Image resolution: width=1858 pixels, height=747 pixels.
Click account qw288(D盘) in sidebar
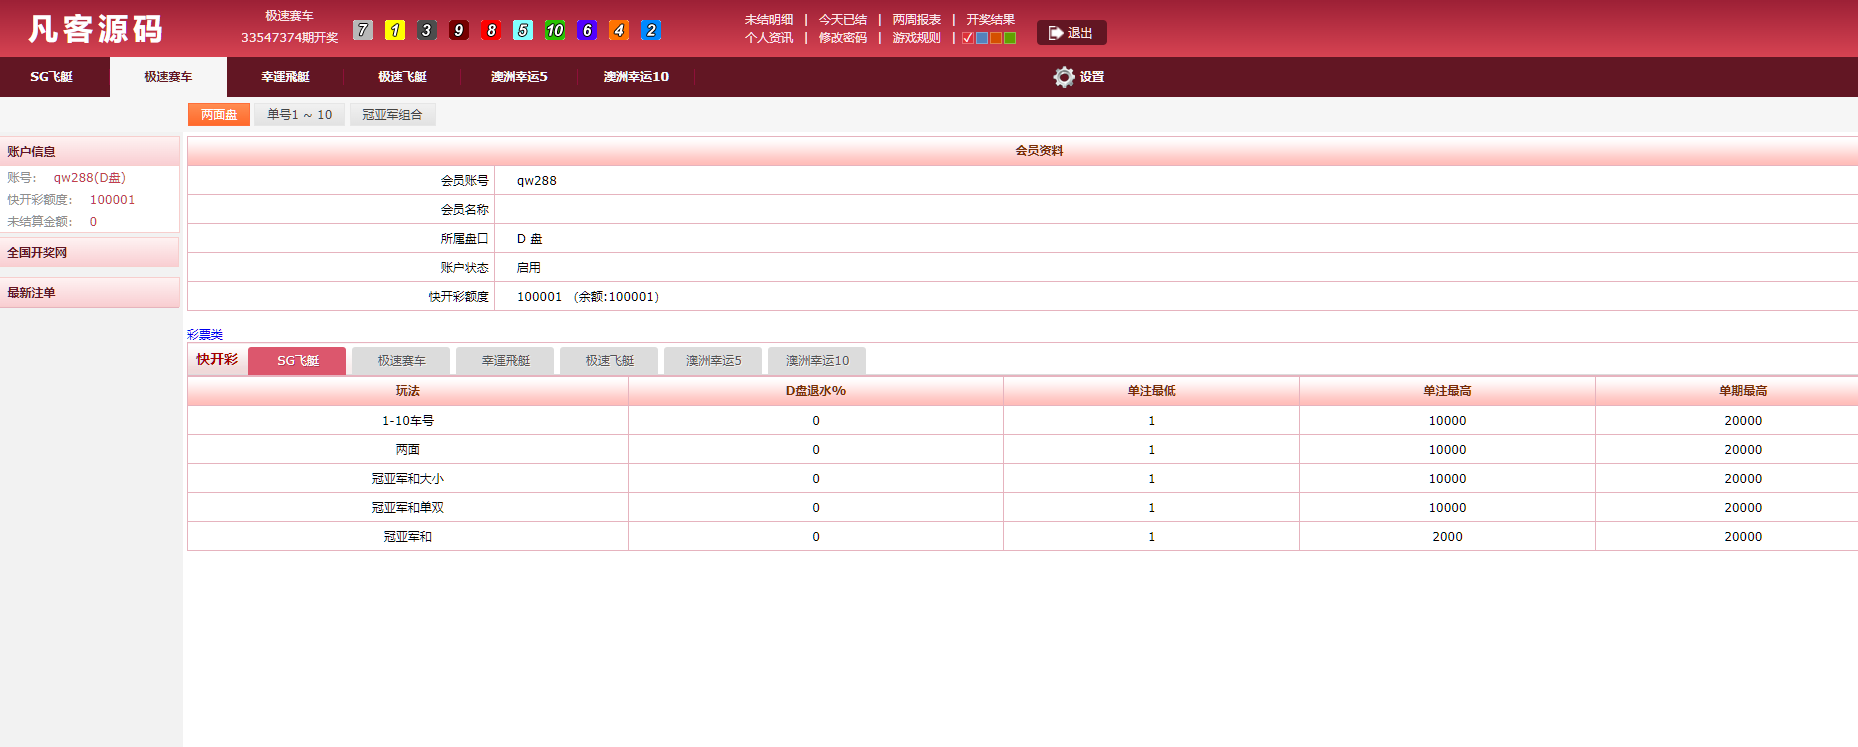(x=90, y=178)
